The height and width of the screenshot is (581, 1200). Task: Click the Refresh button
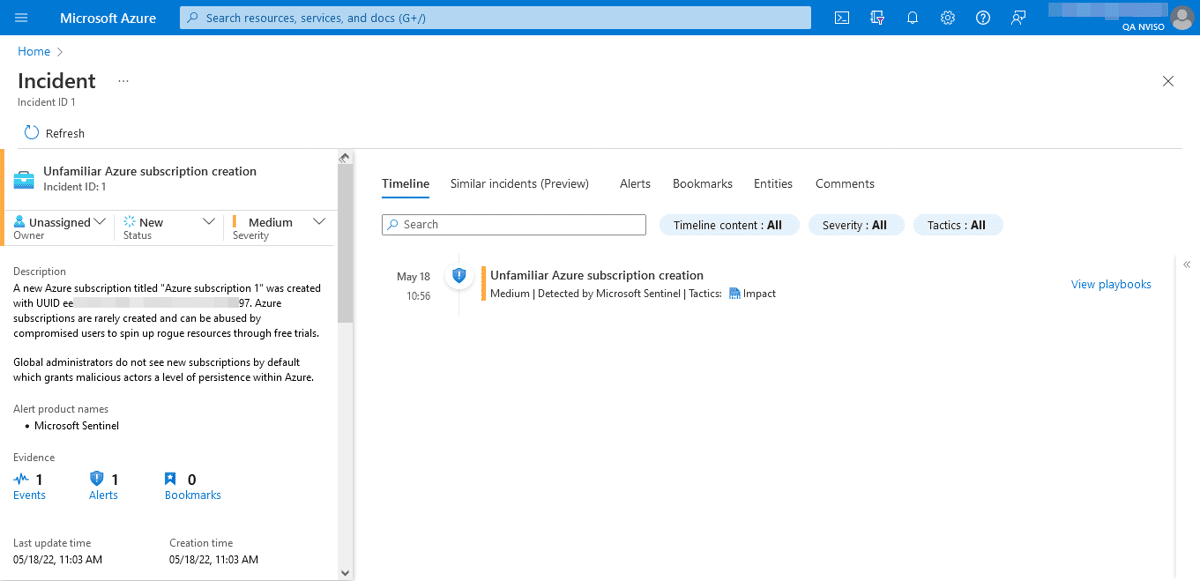click(x=54, y=133)
